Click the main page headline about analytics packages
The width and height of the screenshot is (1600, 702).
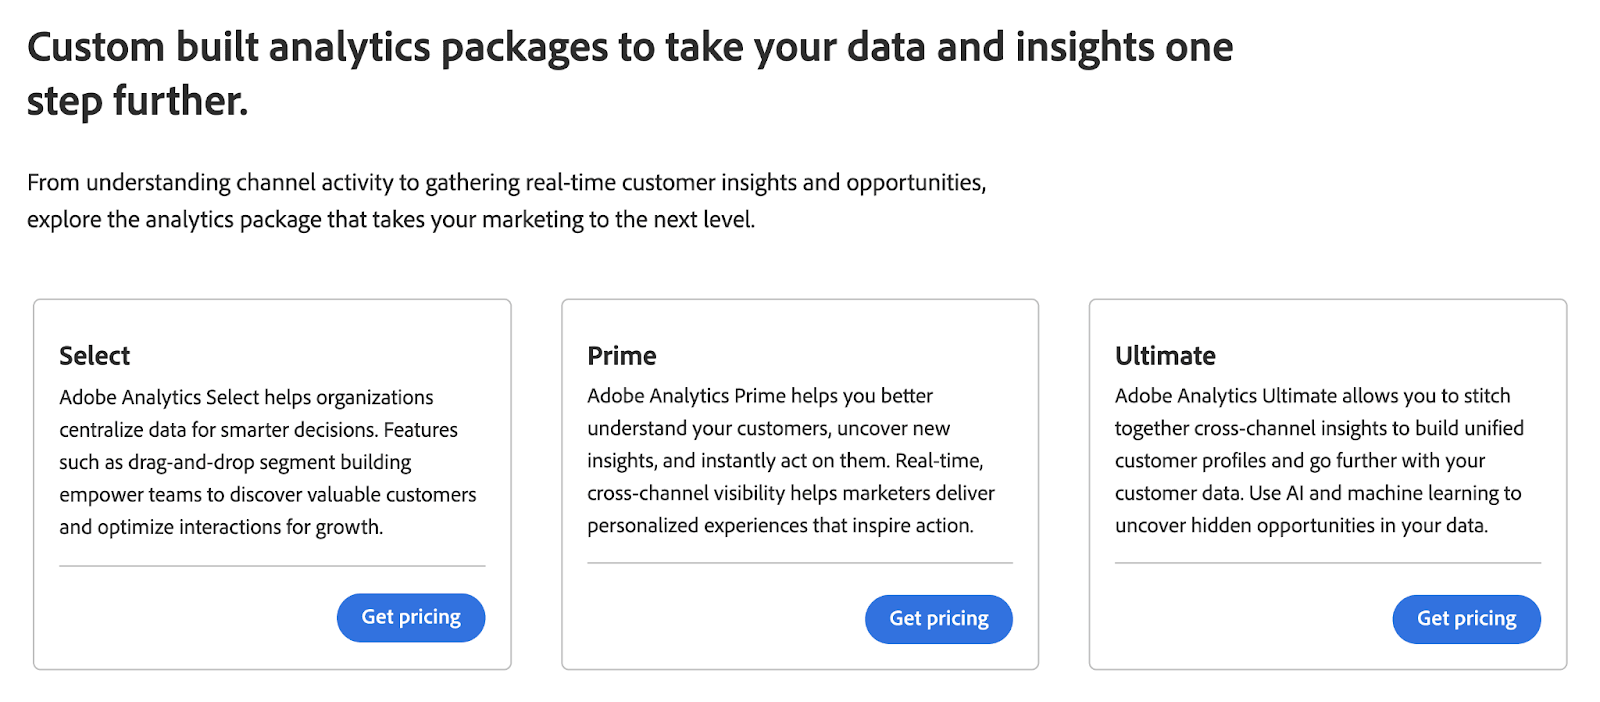(630, 70)
